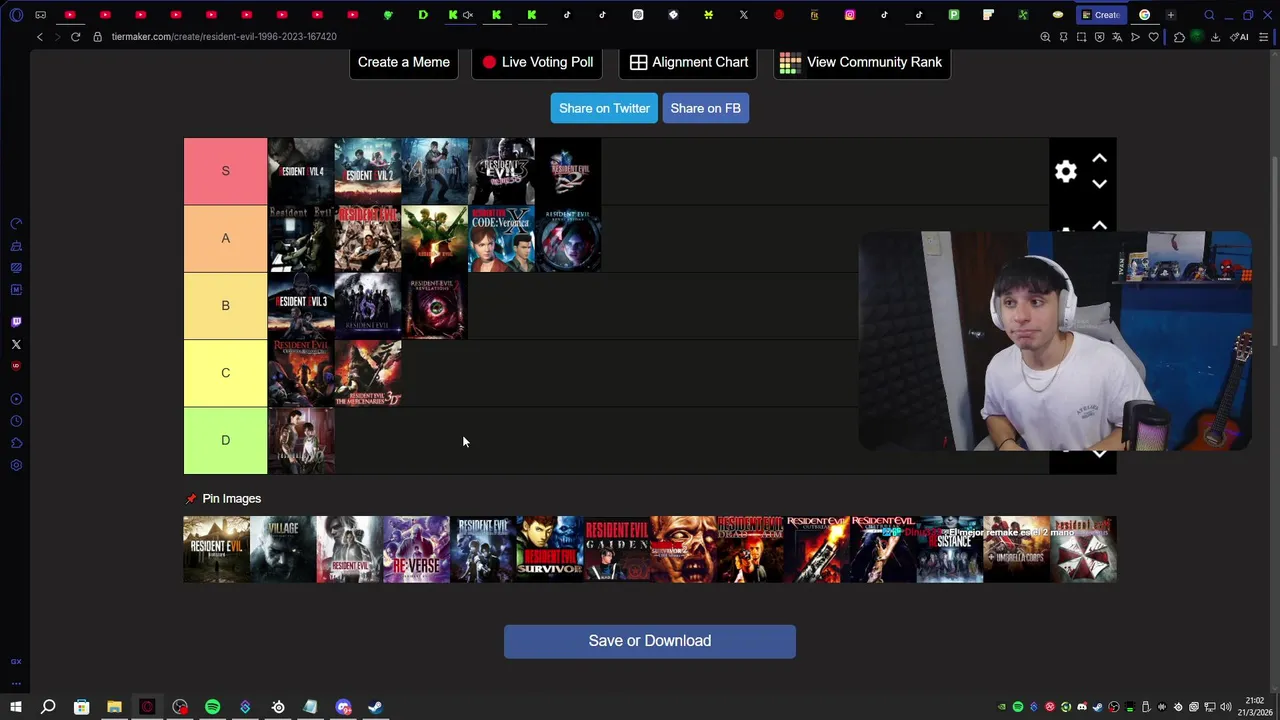Open a new tab with the plus button
The width and height of the screenshot is (1280, 720).
pos(1170,15)
